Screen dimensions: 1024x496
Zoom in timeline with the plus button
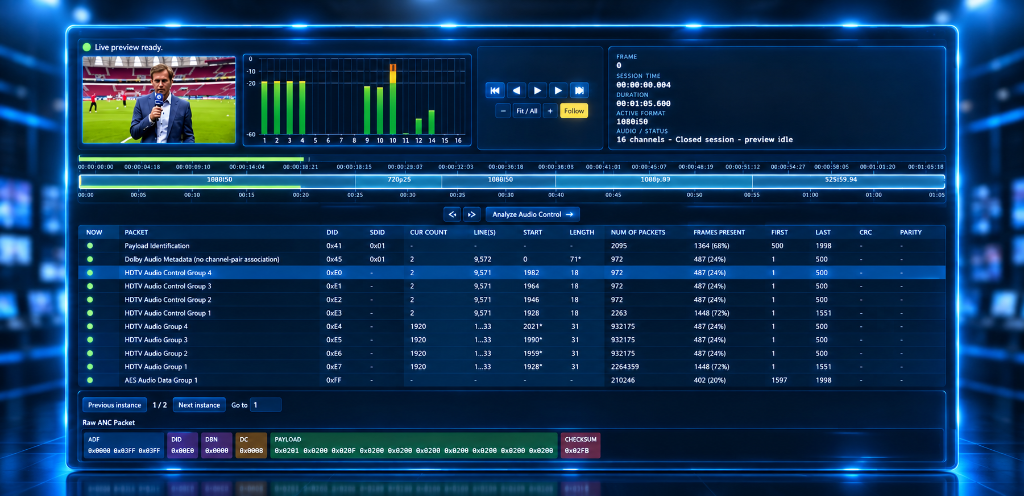click(550, 111)
